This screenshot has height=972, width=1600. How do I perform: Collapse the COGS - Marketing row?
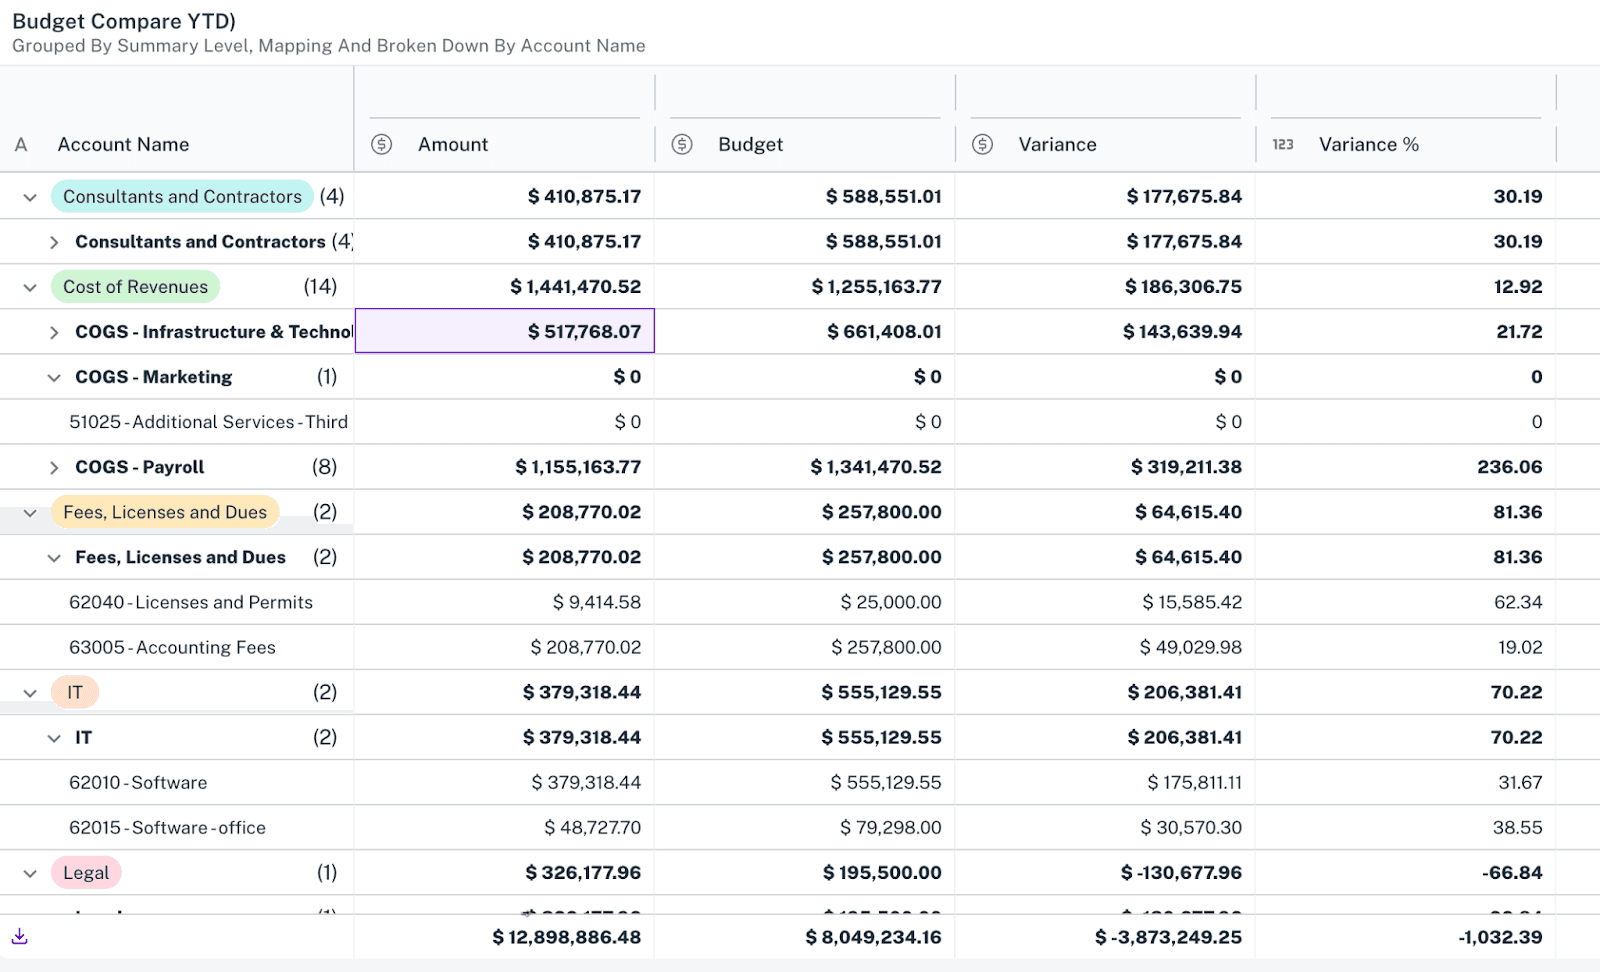pyautogui.click(x=54, y=377)
